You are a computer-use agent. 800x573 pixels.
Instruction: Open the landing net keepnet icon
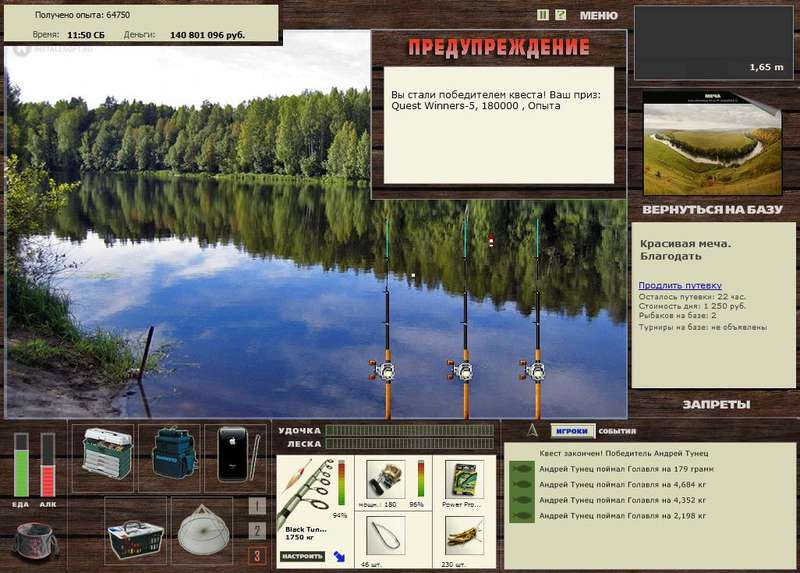pyautogui.click(x=203, y=532)
